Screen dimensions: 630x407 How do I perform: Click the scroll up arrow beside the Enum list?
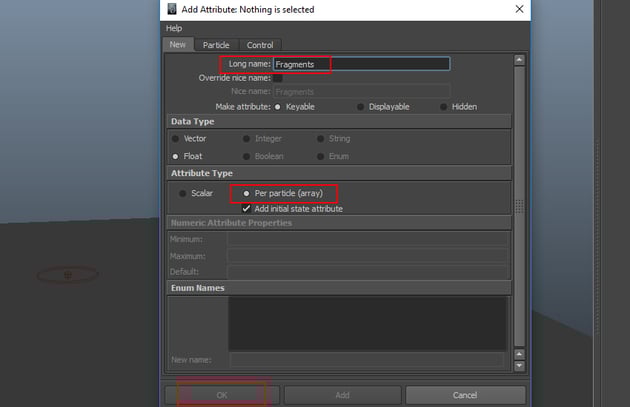pos(519,354)
